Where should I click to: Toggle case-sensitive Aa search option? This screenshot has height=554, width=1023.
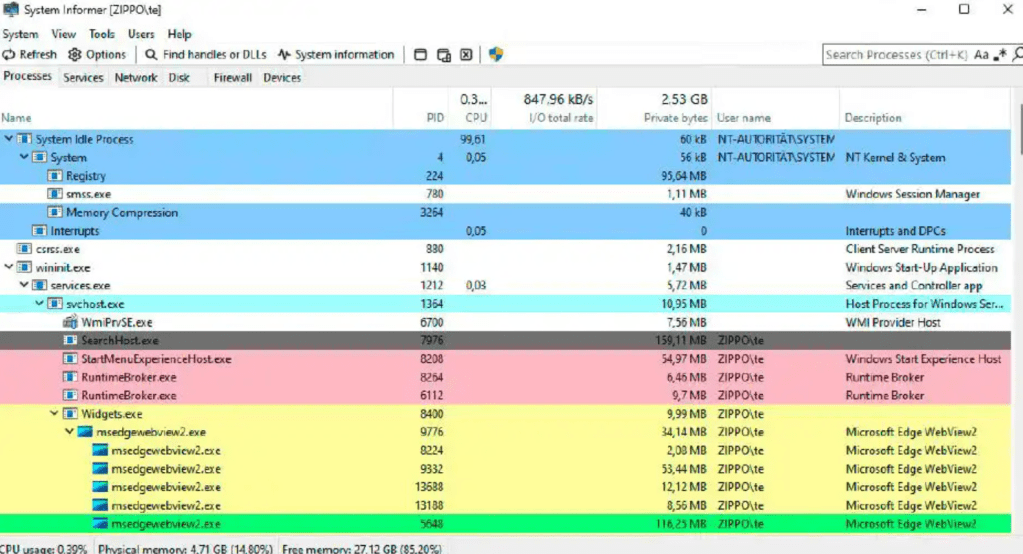981,55
